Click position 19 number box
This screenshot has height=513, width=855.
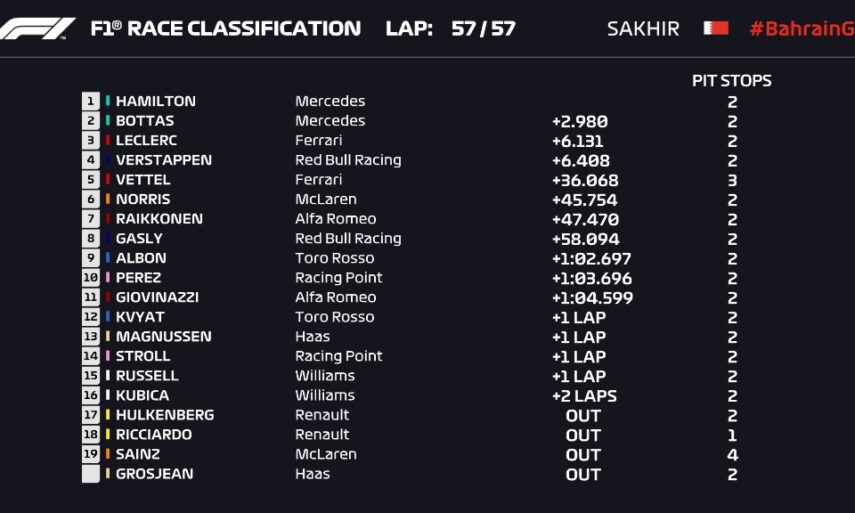pyautogui.click(x=91, y=454)
